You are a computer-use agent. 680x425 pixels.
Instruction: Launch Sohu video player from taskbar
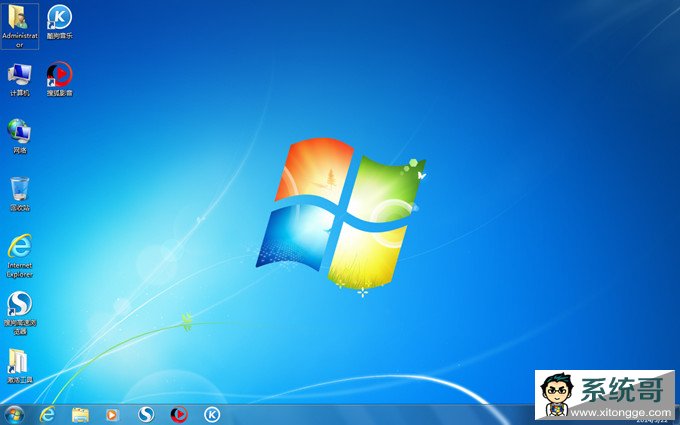pos(179,415)
